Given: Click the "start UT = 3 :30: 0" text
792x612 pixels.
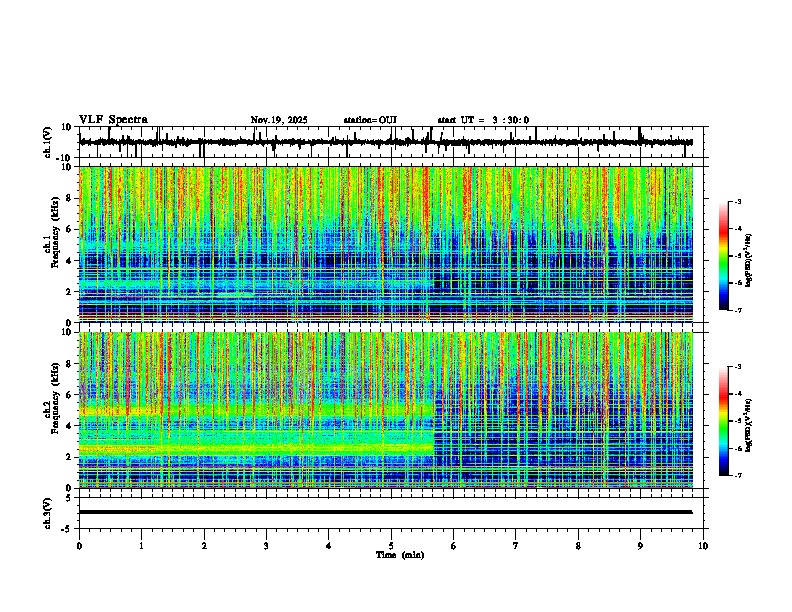Looking at the screenshot, I should [x=483, y=120].
